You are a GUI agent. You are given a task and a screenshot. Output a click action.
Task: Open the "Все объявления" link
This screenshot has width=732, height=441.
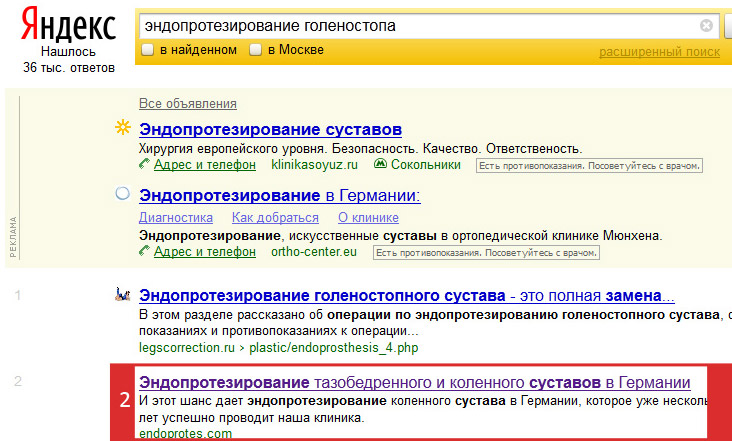coord(188,104)
